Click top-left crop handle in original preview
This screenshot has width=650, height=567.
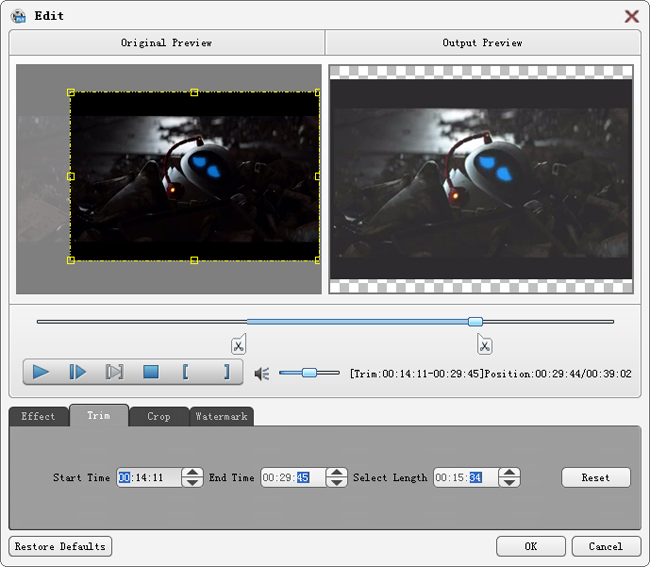pyautogui.click(x=71, y=92)
